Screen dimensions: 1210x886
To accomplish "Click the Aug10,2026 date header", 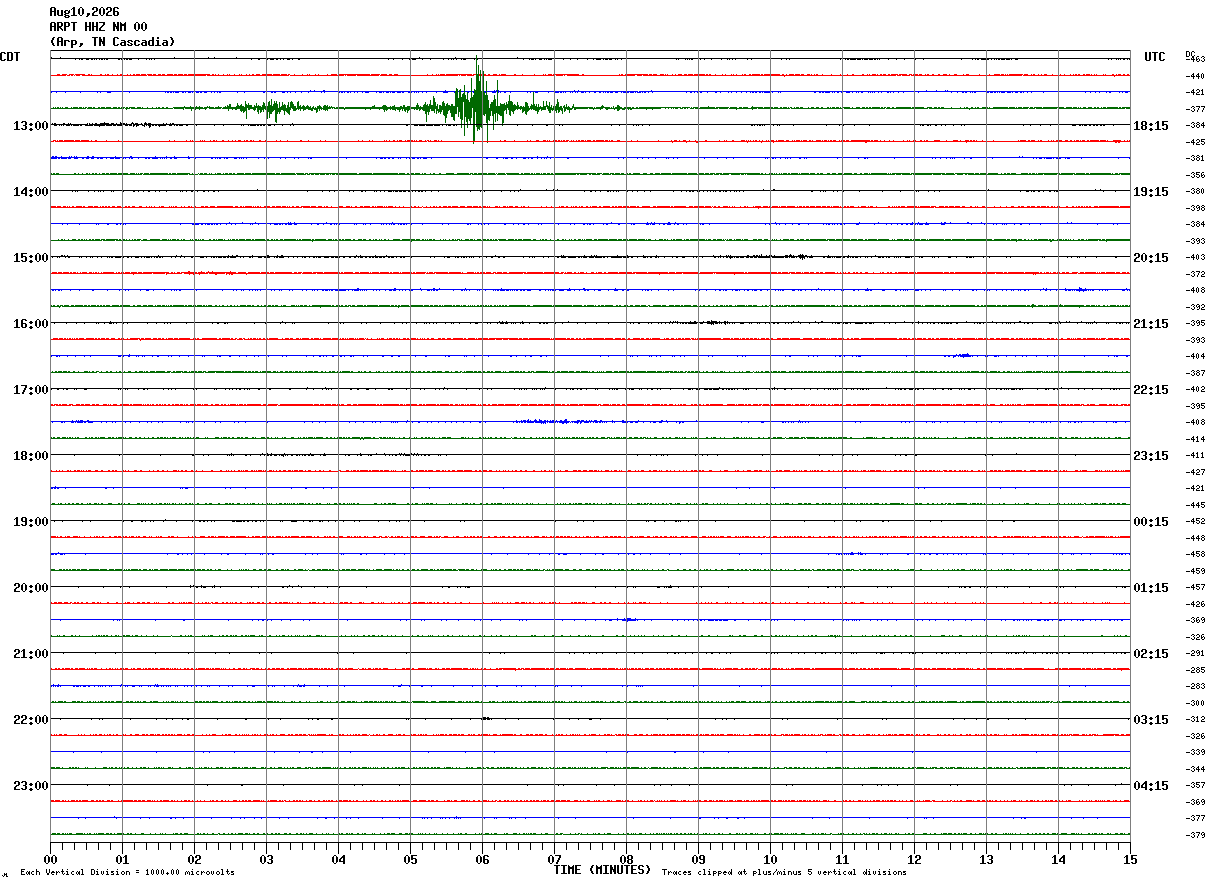I will coord(84,12).
